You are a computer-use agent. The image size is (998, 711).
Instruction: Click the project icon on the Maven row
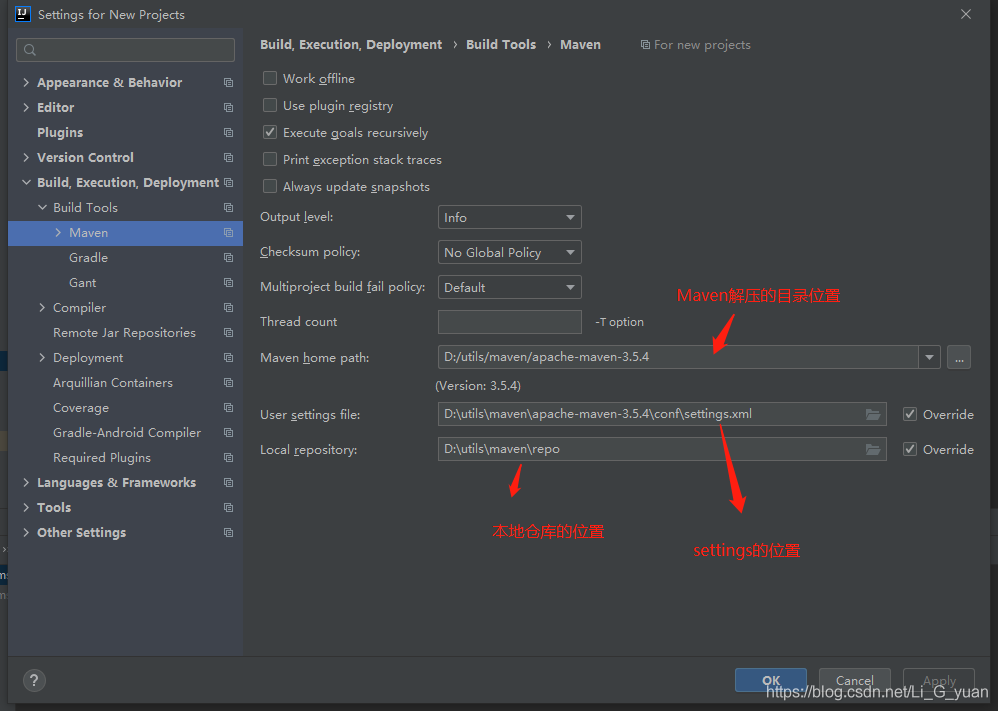click(228, 233)
